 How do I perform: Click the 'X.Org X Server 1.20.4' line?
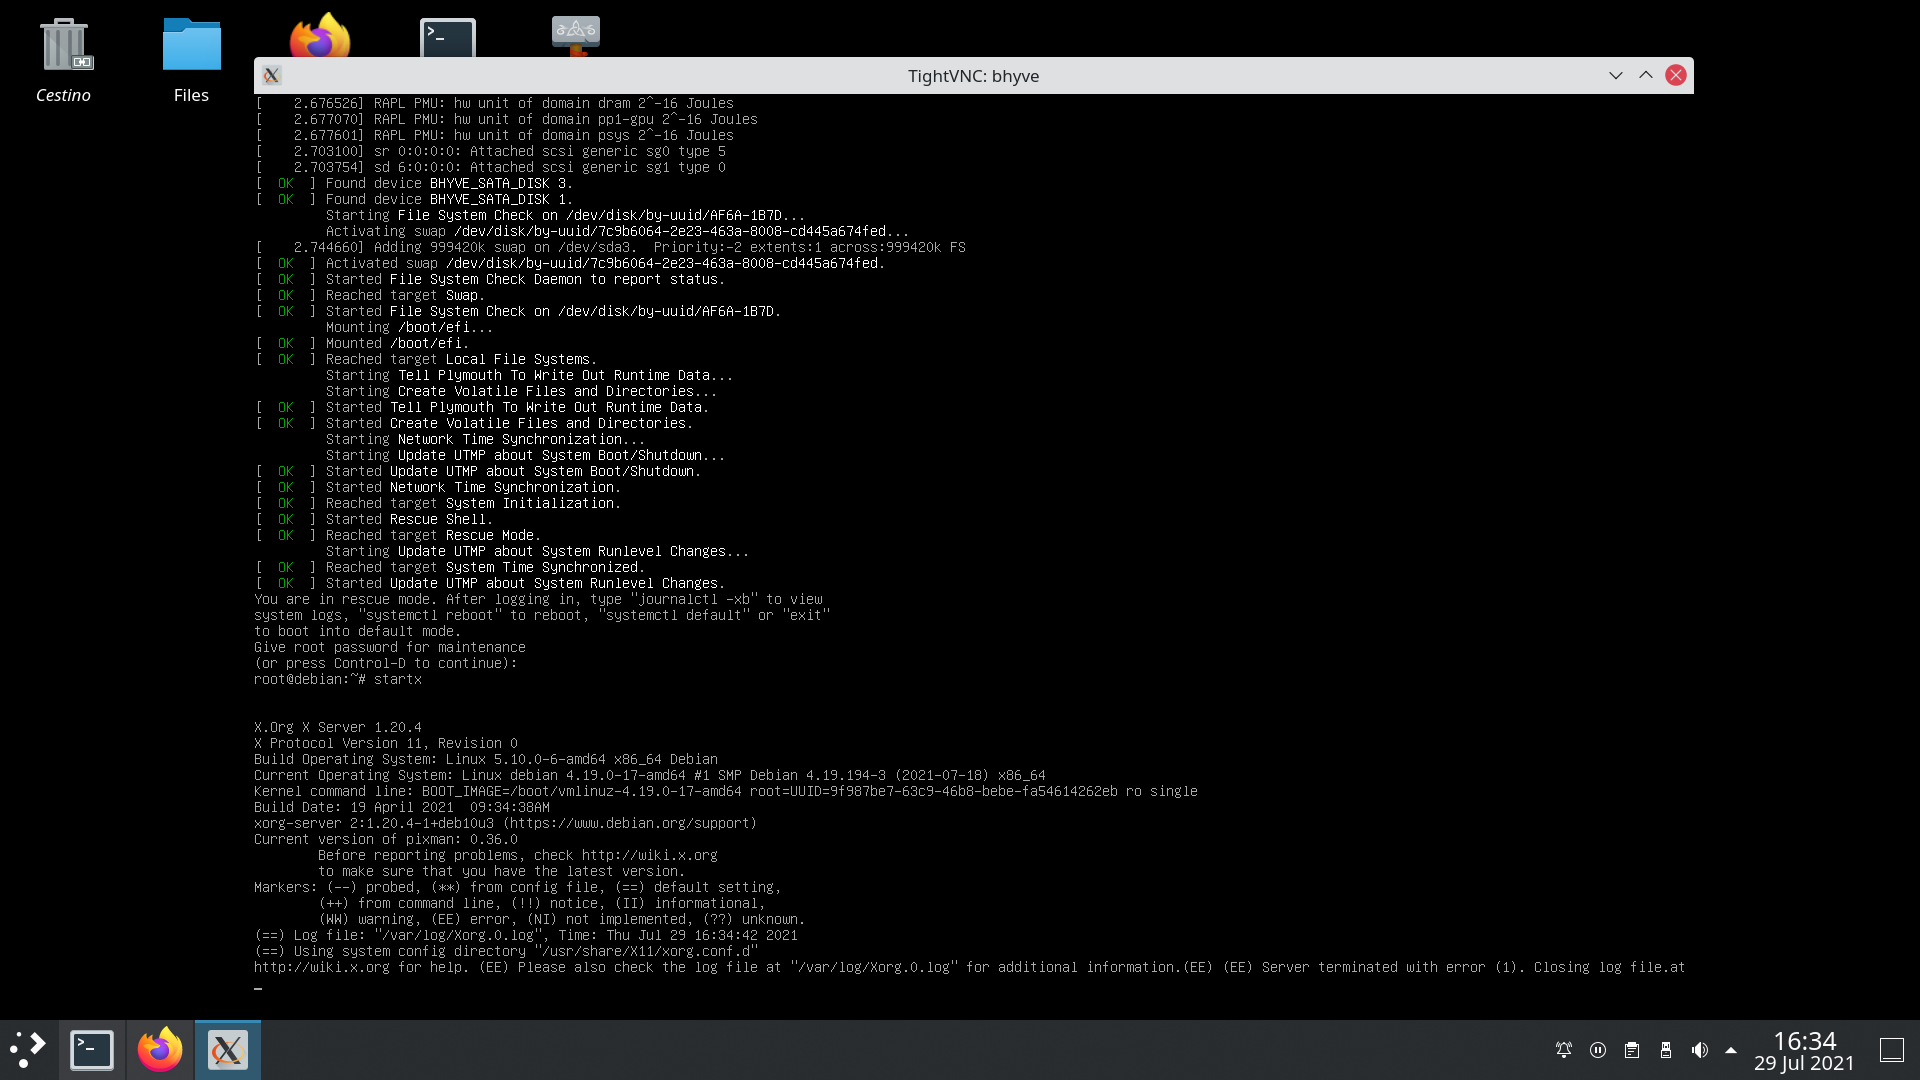pos(338,727)
